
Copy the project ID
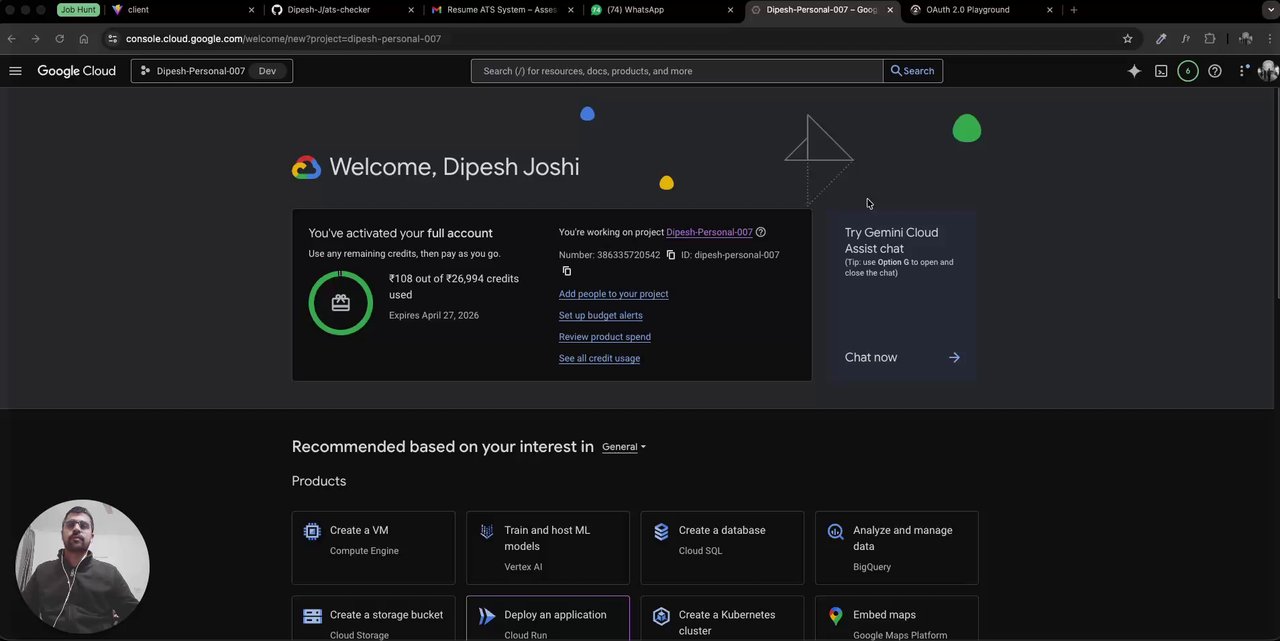coord(567,271)
